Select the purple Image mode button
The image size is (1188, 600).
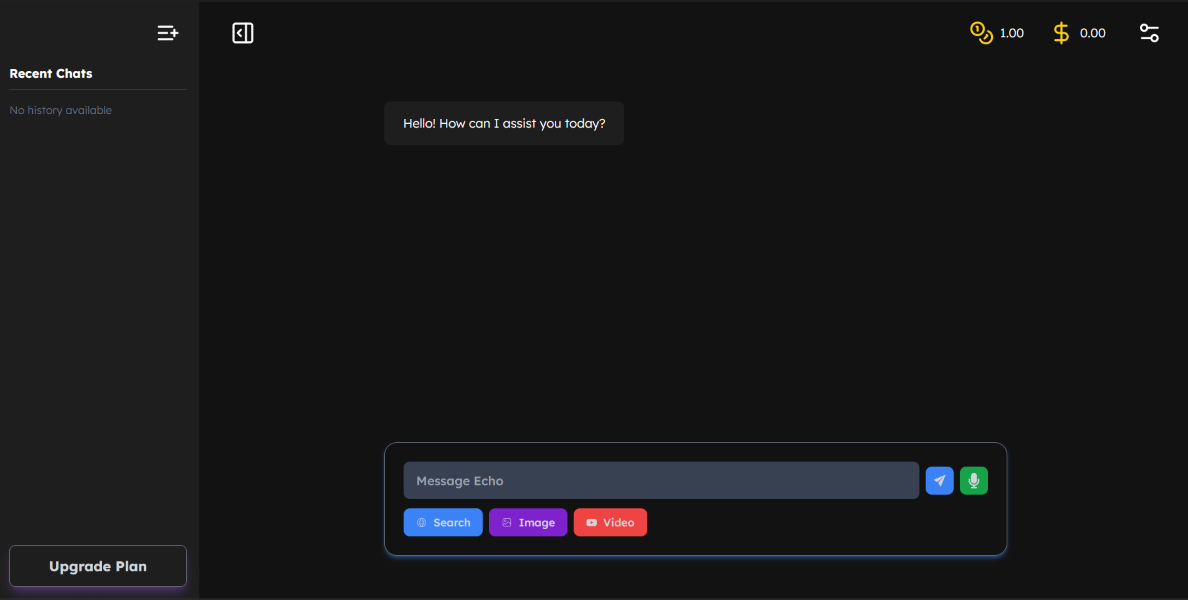528,522
